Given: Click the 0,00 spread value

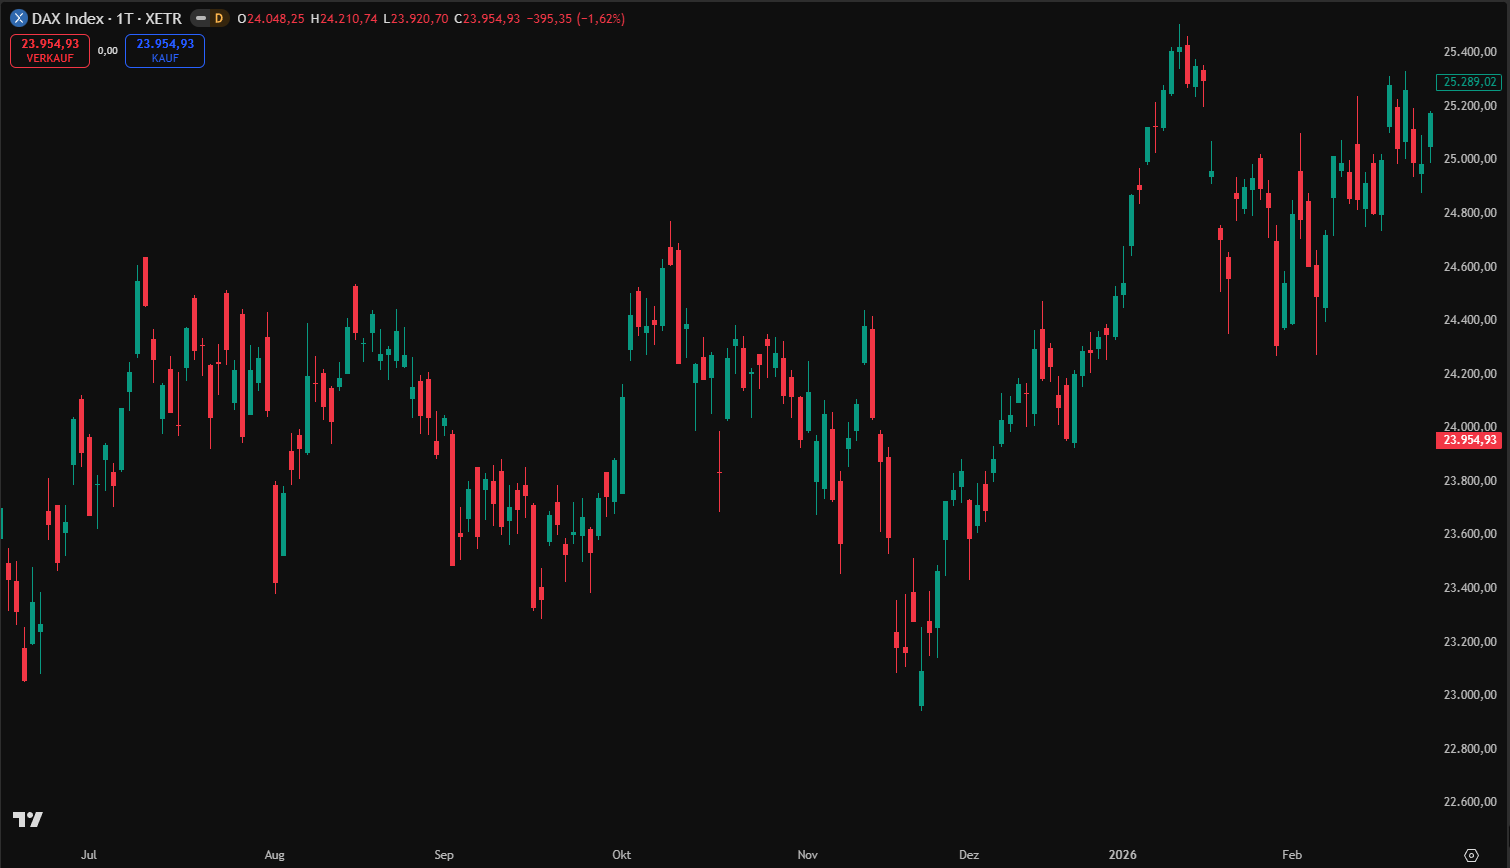Looking at the screenshot, I should click(x=108, y=51).
